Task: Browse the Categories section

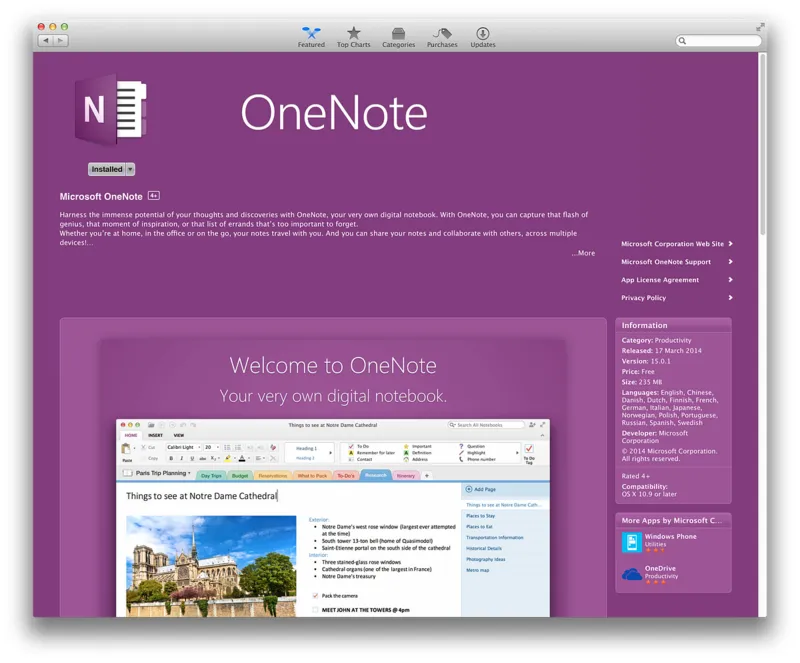Action: click(398, 37)
